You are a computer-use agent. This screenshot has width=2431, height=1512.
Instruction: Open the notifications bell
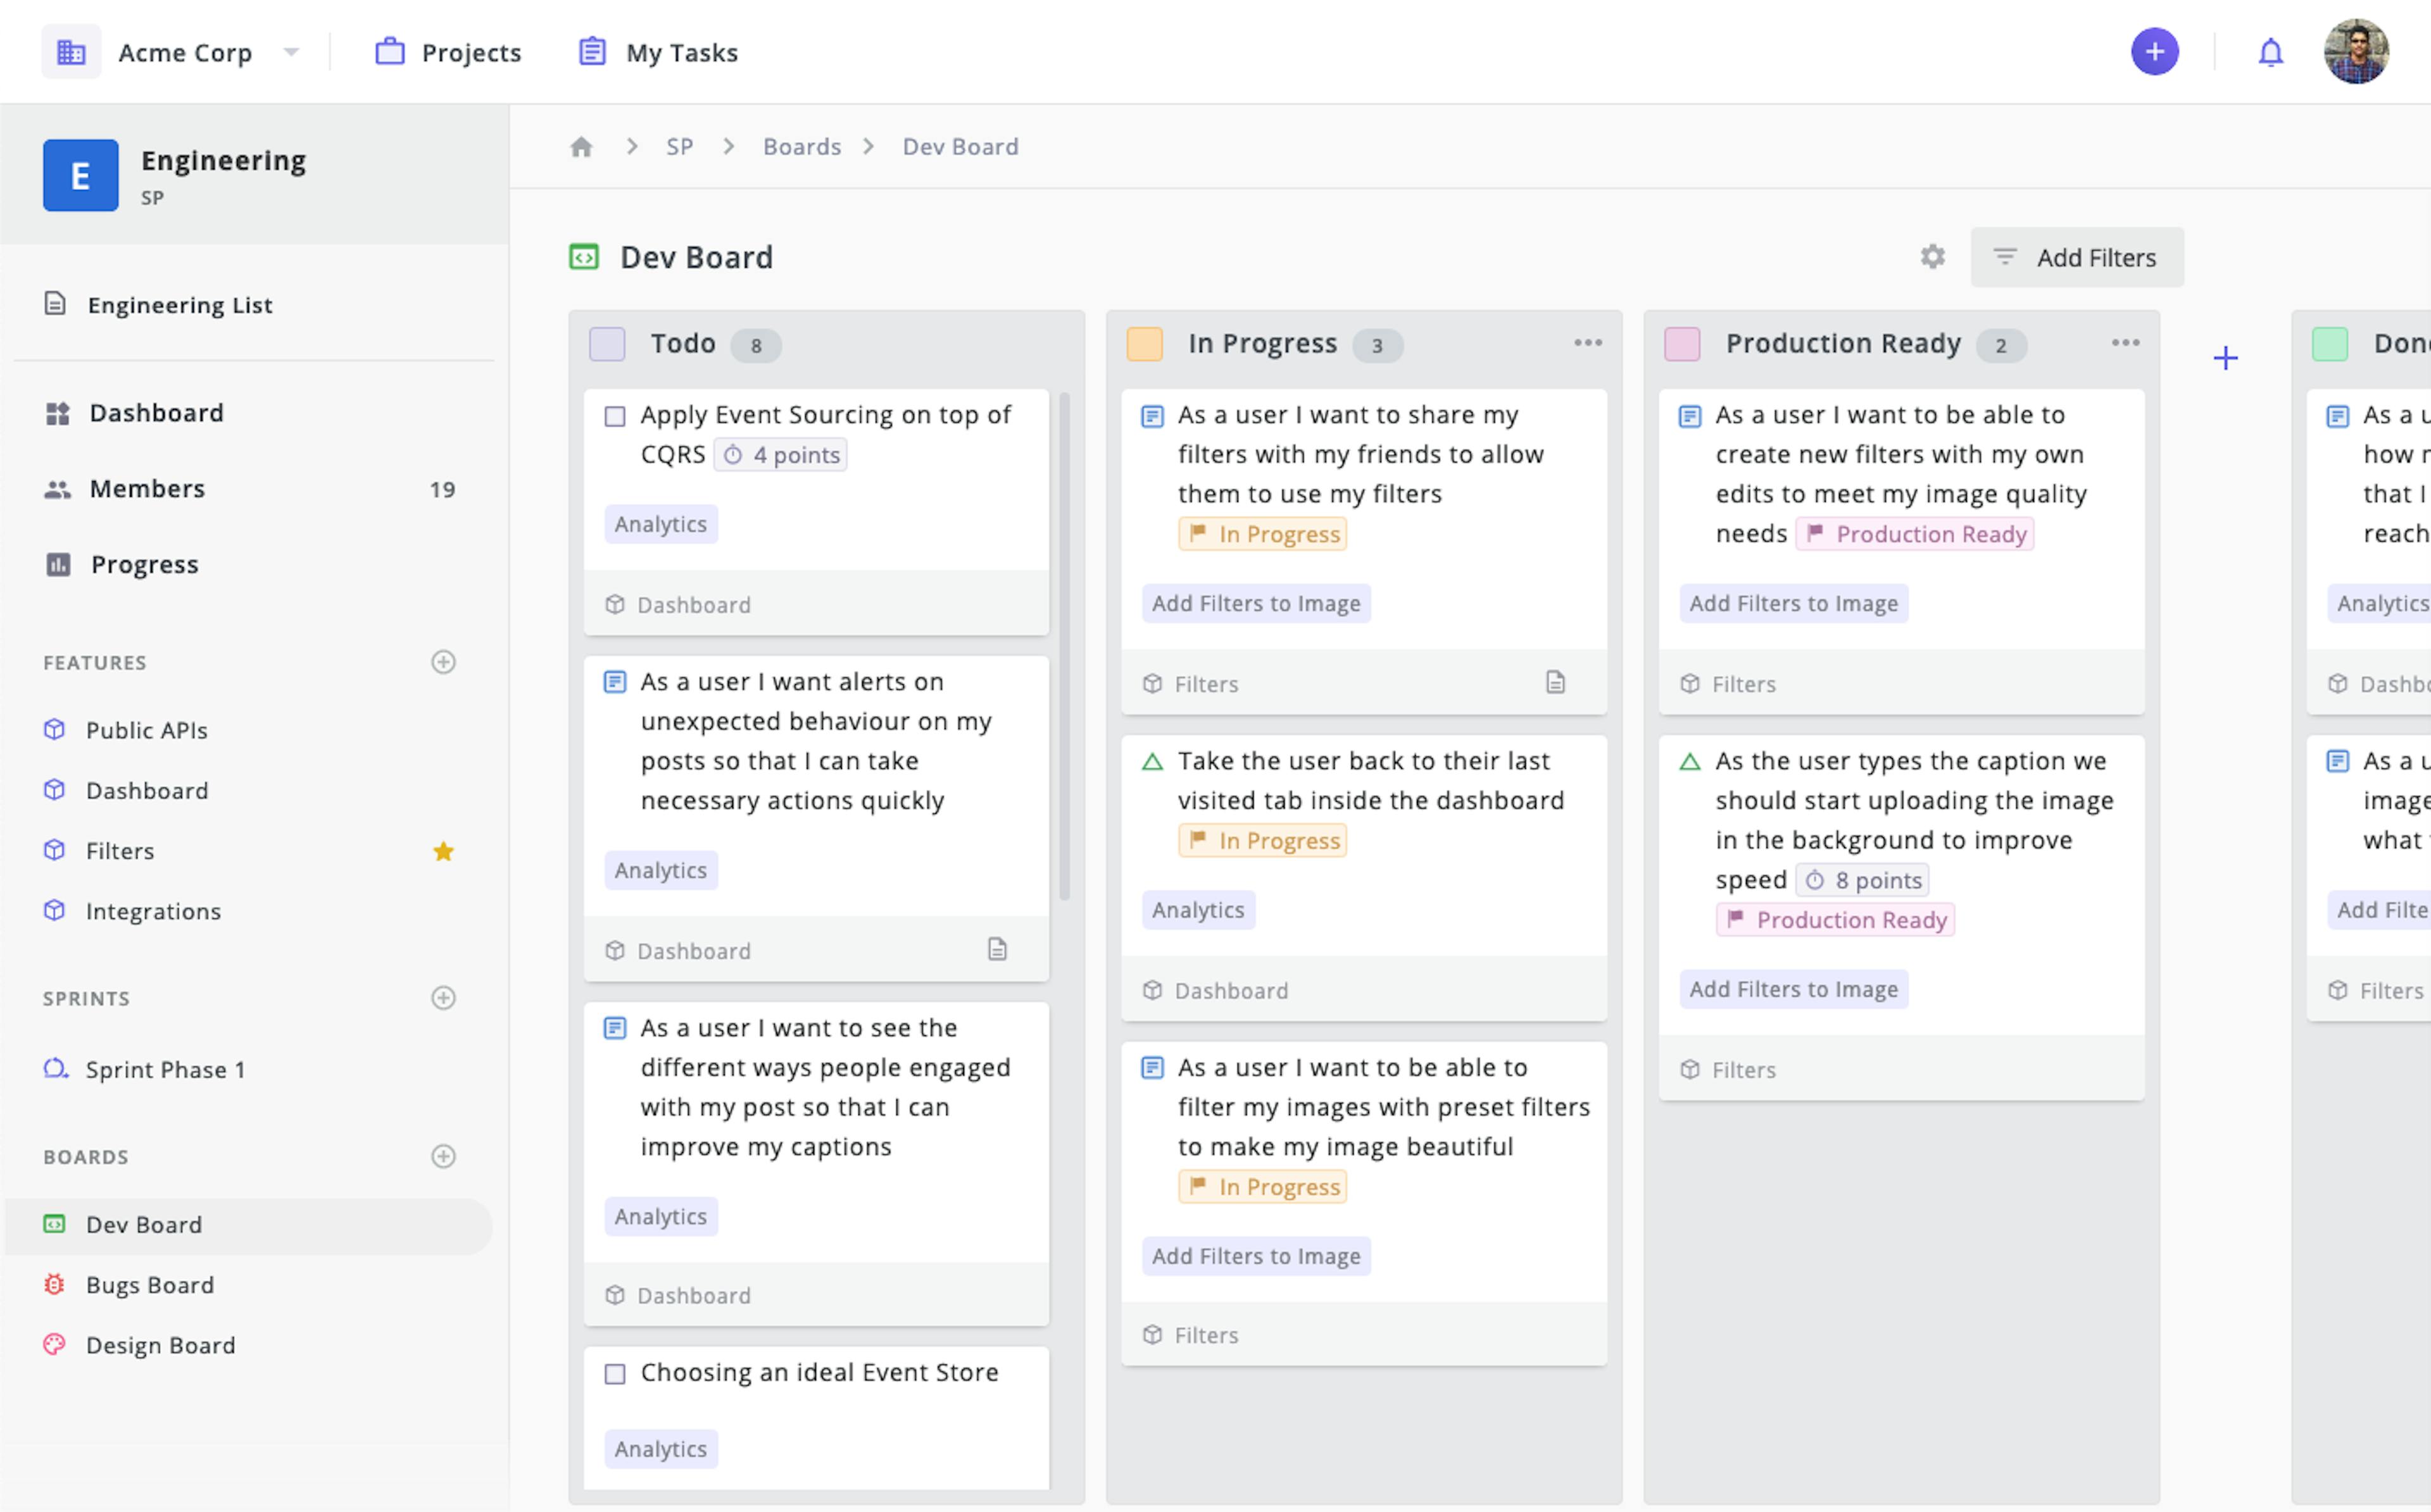(2270, 52)
